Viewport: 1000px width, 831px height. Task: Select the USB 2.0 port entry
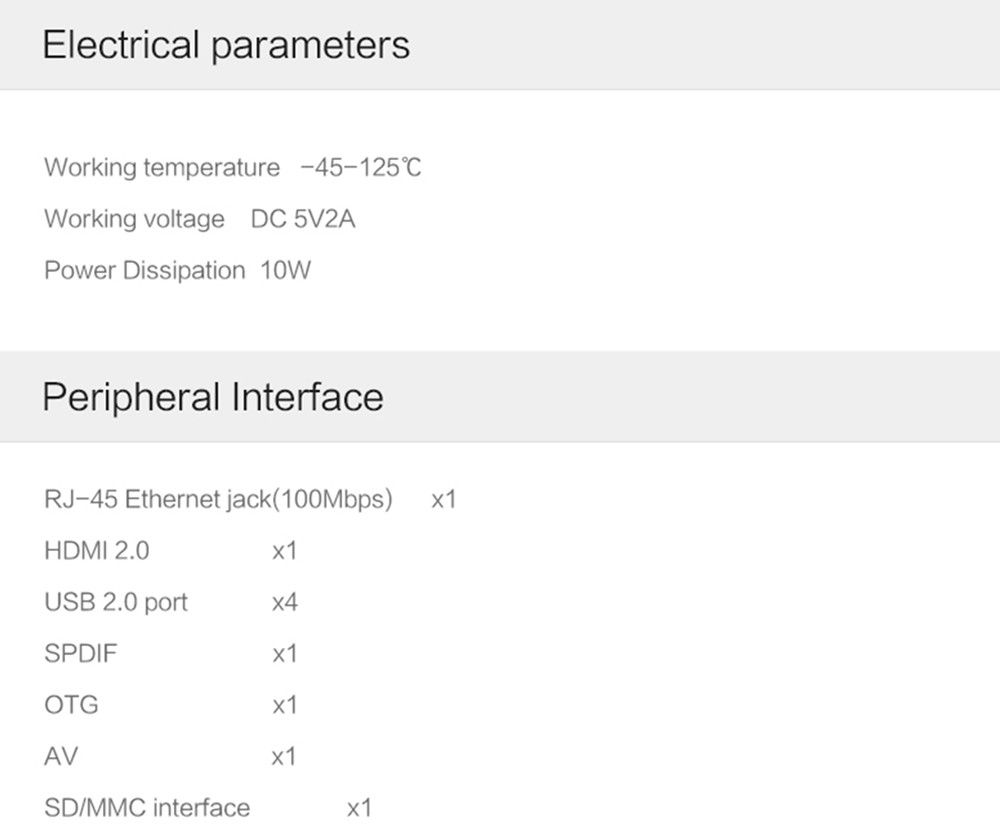coord(116,603)
